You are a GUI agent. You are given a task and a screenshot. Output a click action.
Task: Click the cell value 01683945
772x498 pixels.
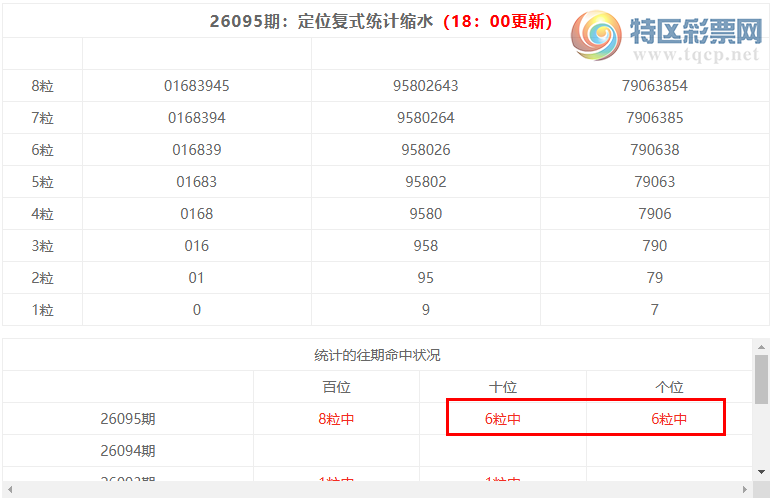[x=197, y=86]
